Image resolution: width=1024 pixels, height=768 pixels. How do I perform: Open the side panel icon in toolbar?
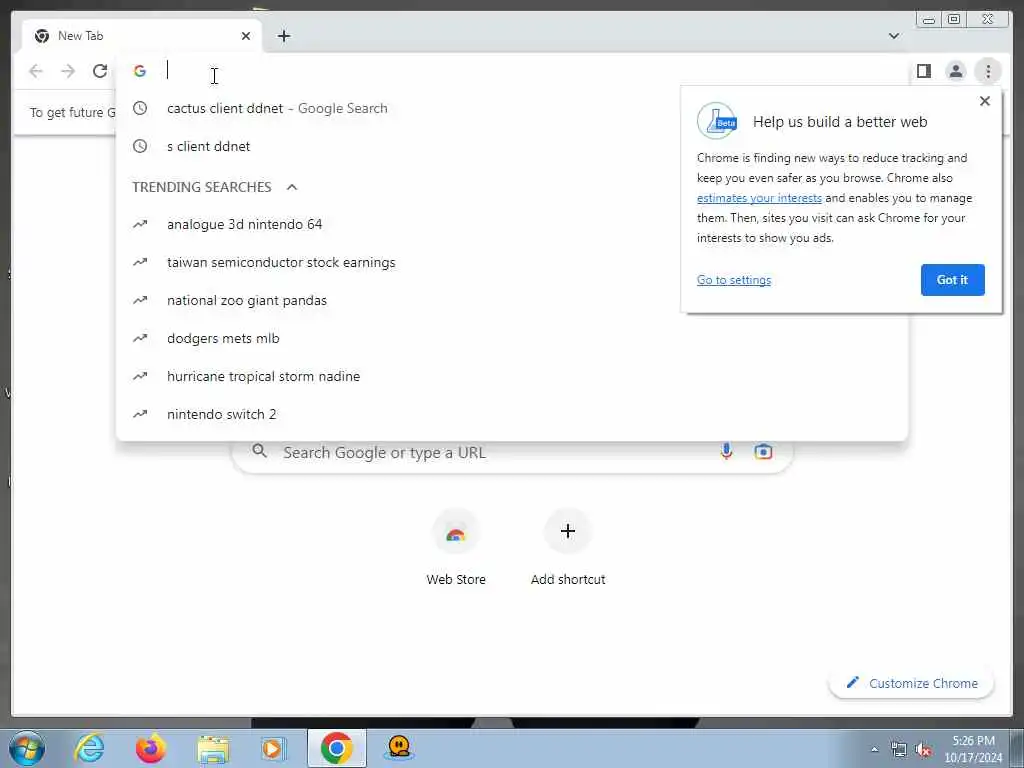[923, 71]
